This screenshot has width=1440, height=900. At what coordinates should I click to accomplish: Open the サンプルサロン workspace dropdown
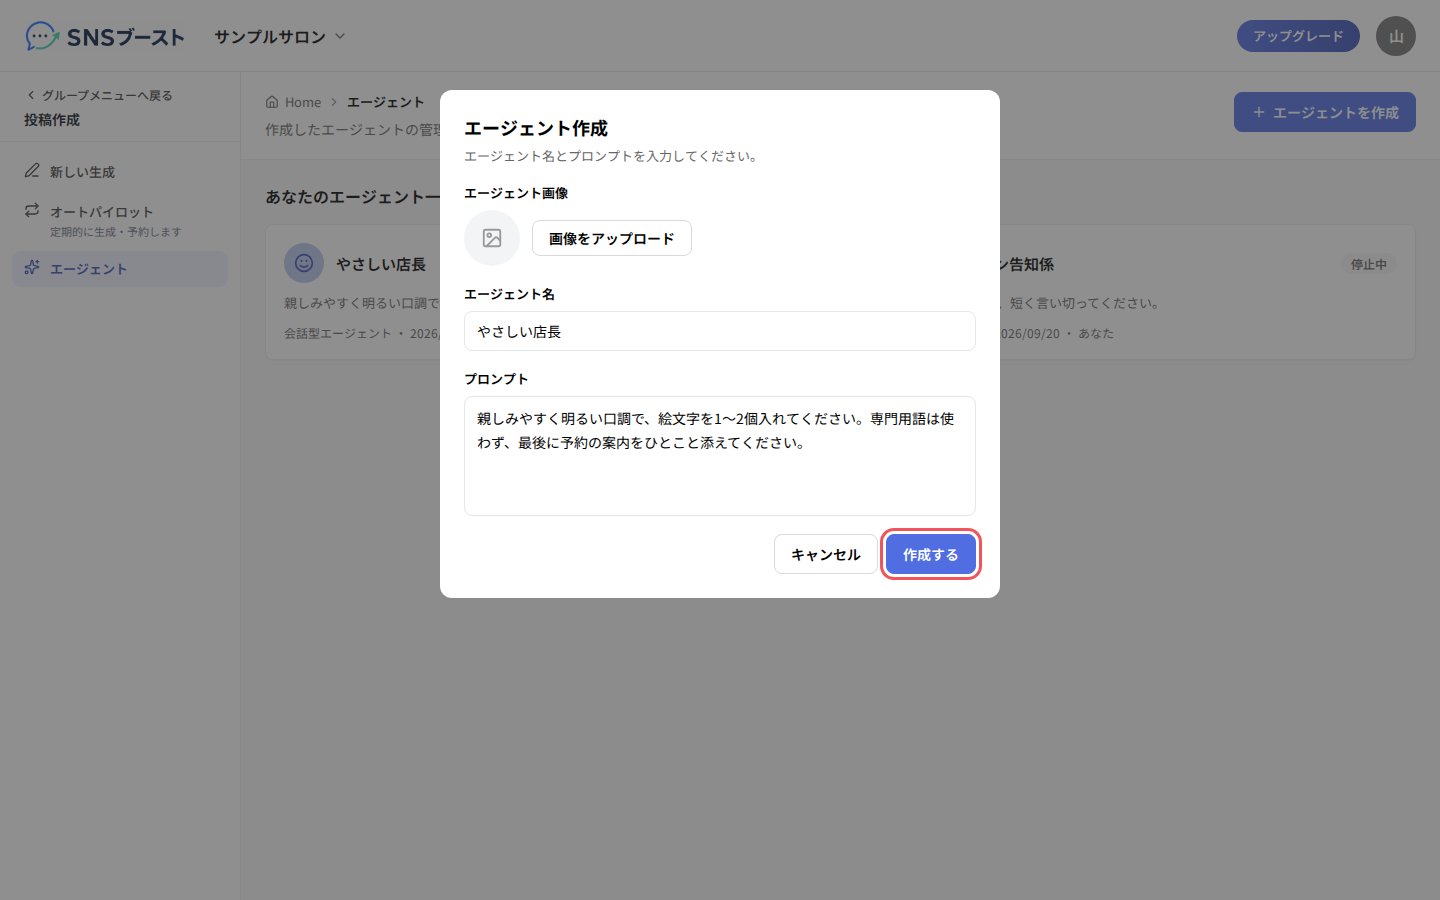(x=280, y=36)
